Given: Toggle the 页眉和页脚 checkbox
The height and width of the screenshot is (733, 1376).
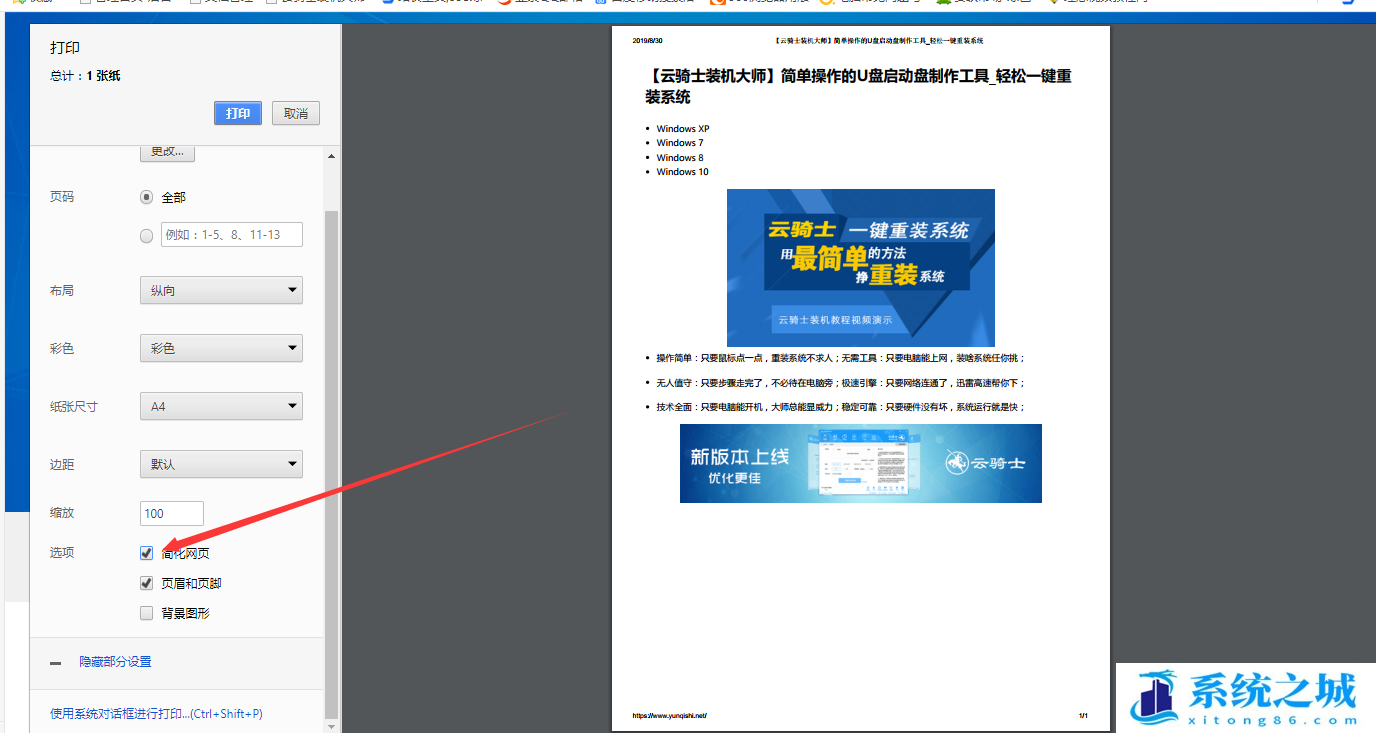Looking at the screenshot, I should click(147, 583).
